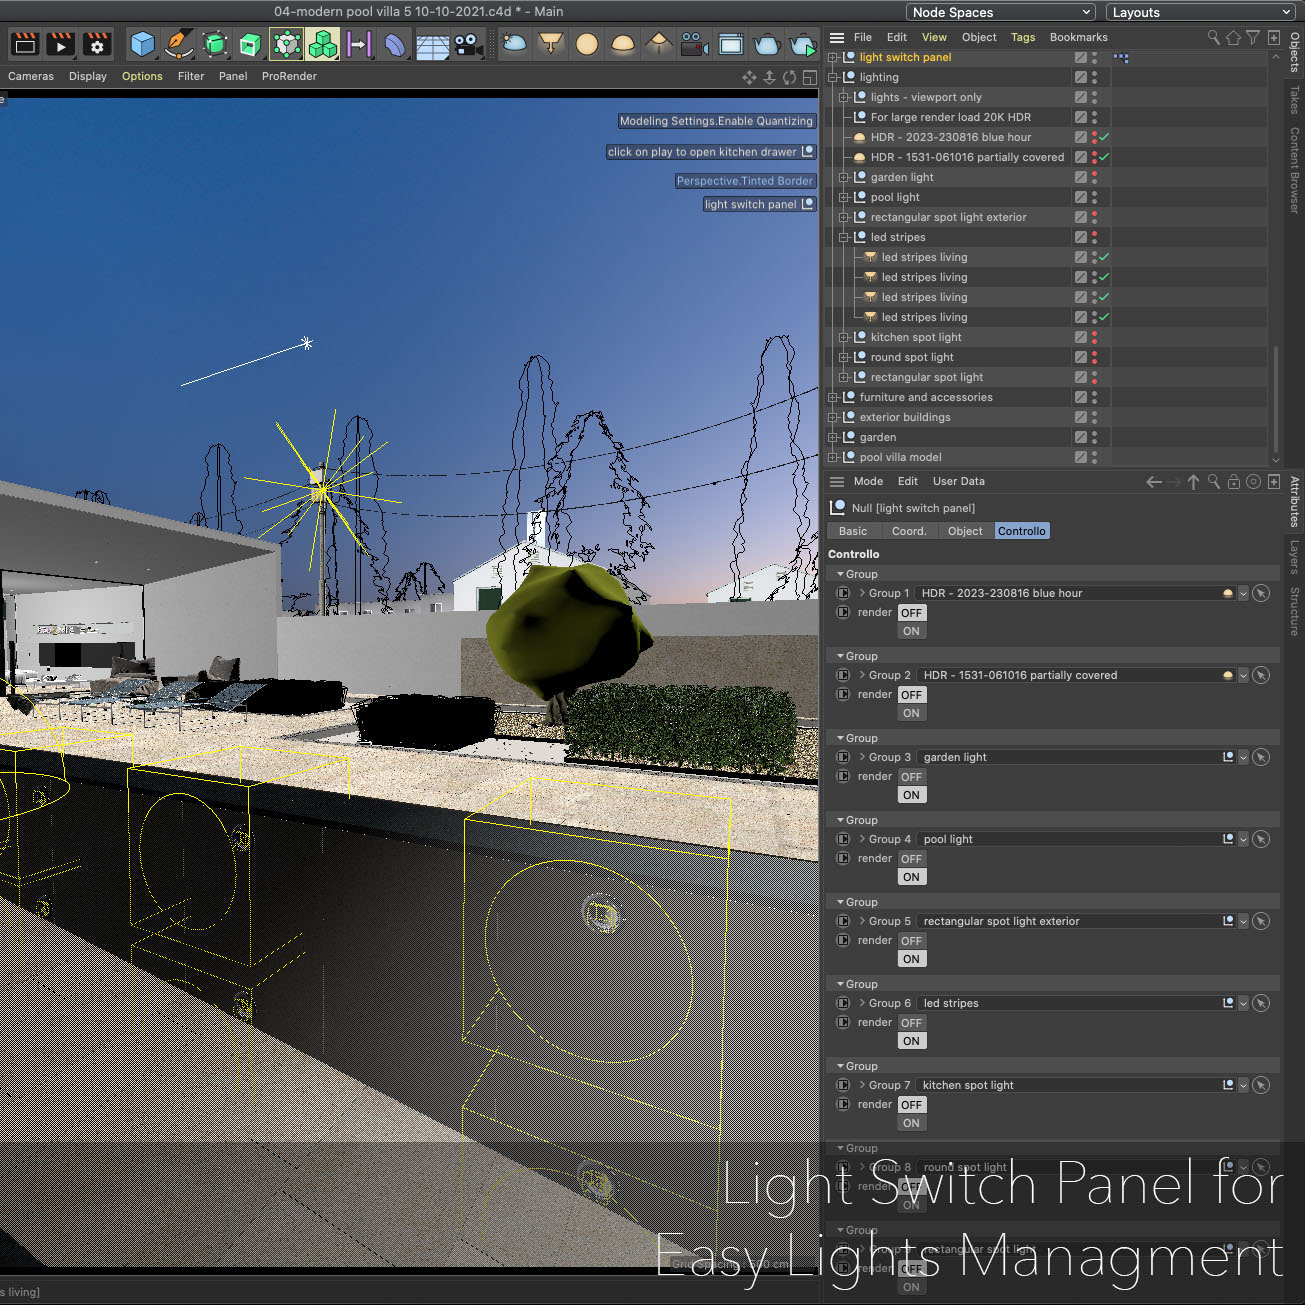This screenshot has height=1305, width=1305.
Task: Select the spline Pen tool
Action: (178, 45)
